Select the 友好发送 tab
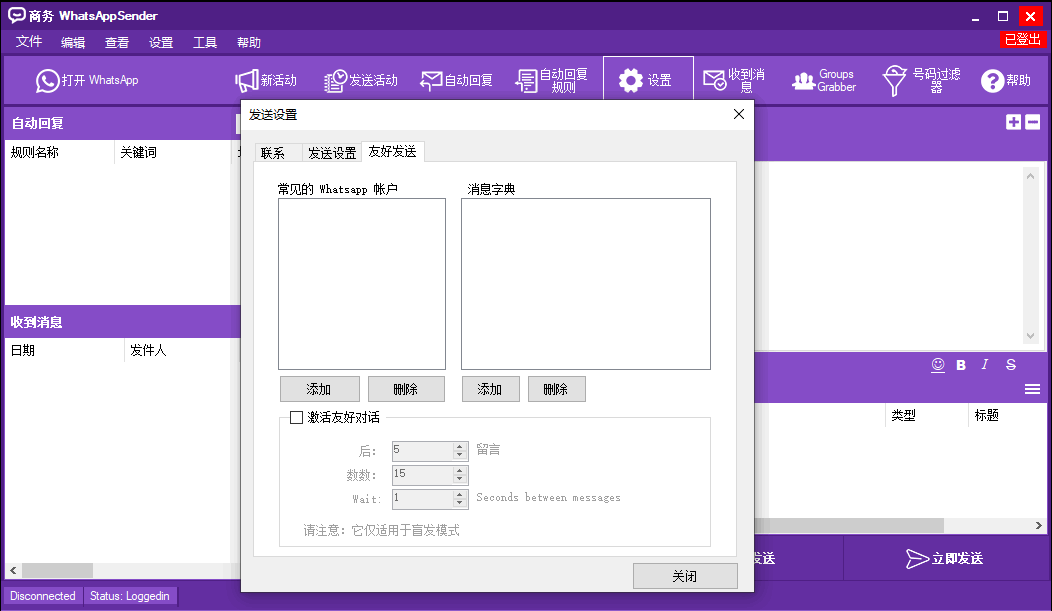 coord(392,152)
